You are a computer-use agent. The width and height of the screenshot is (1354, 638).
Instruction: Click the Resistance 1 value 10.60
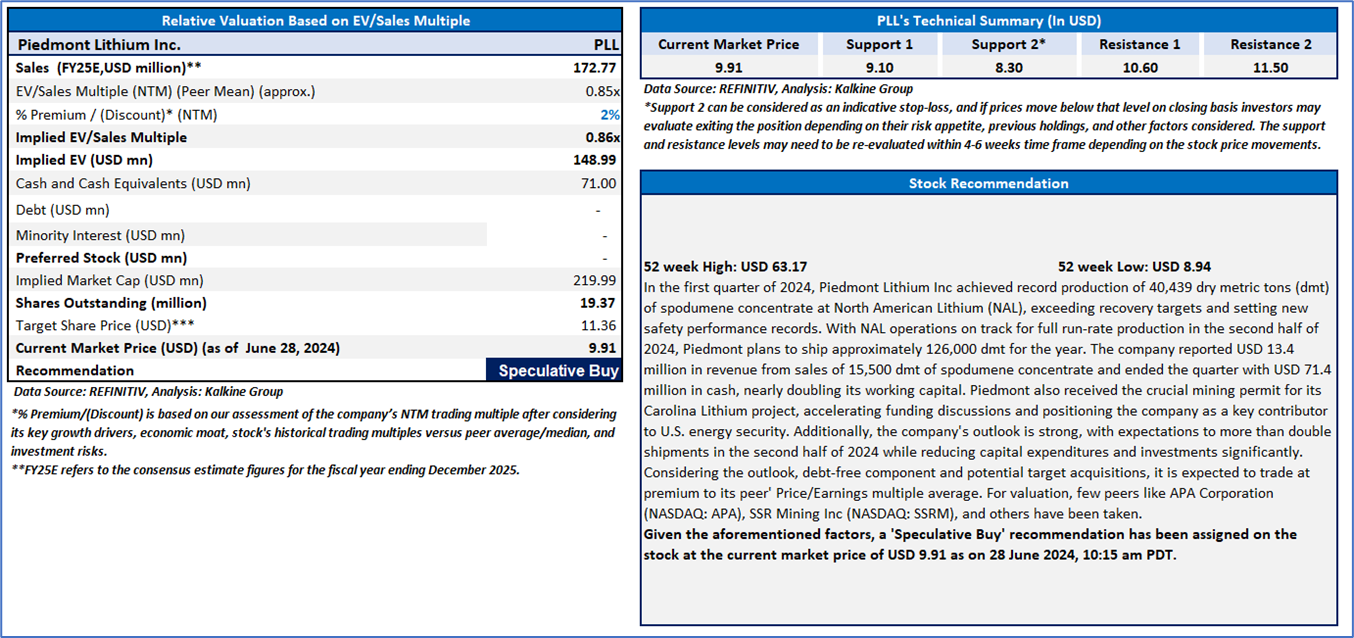1139,68
